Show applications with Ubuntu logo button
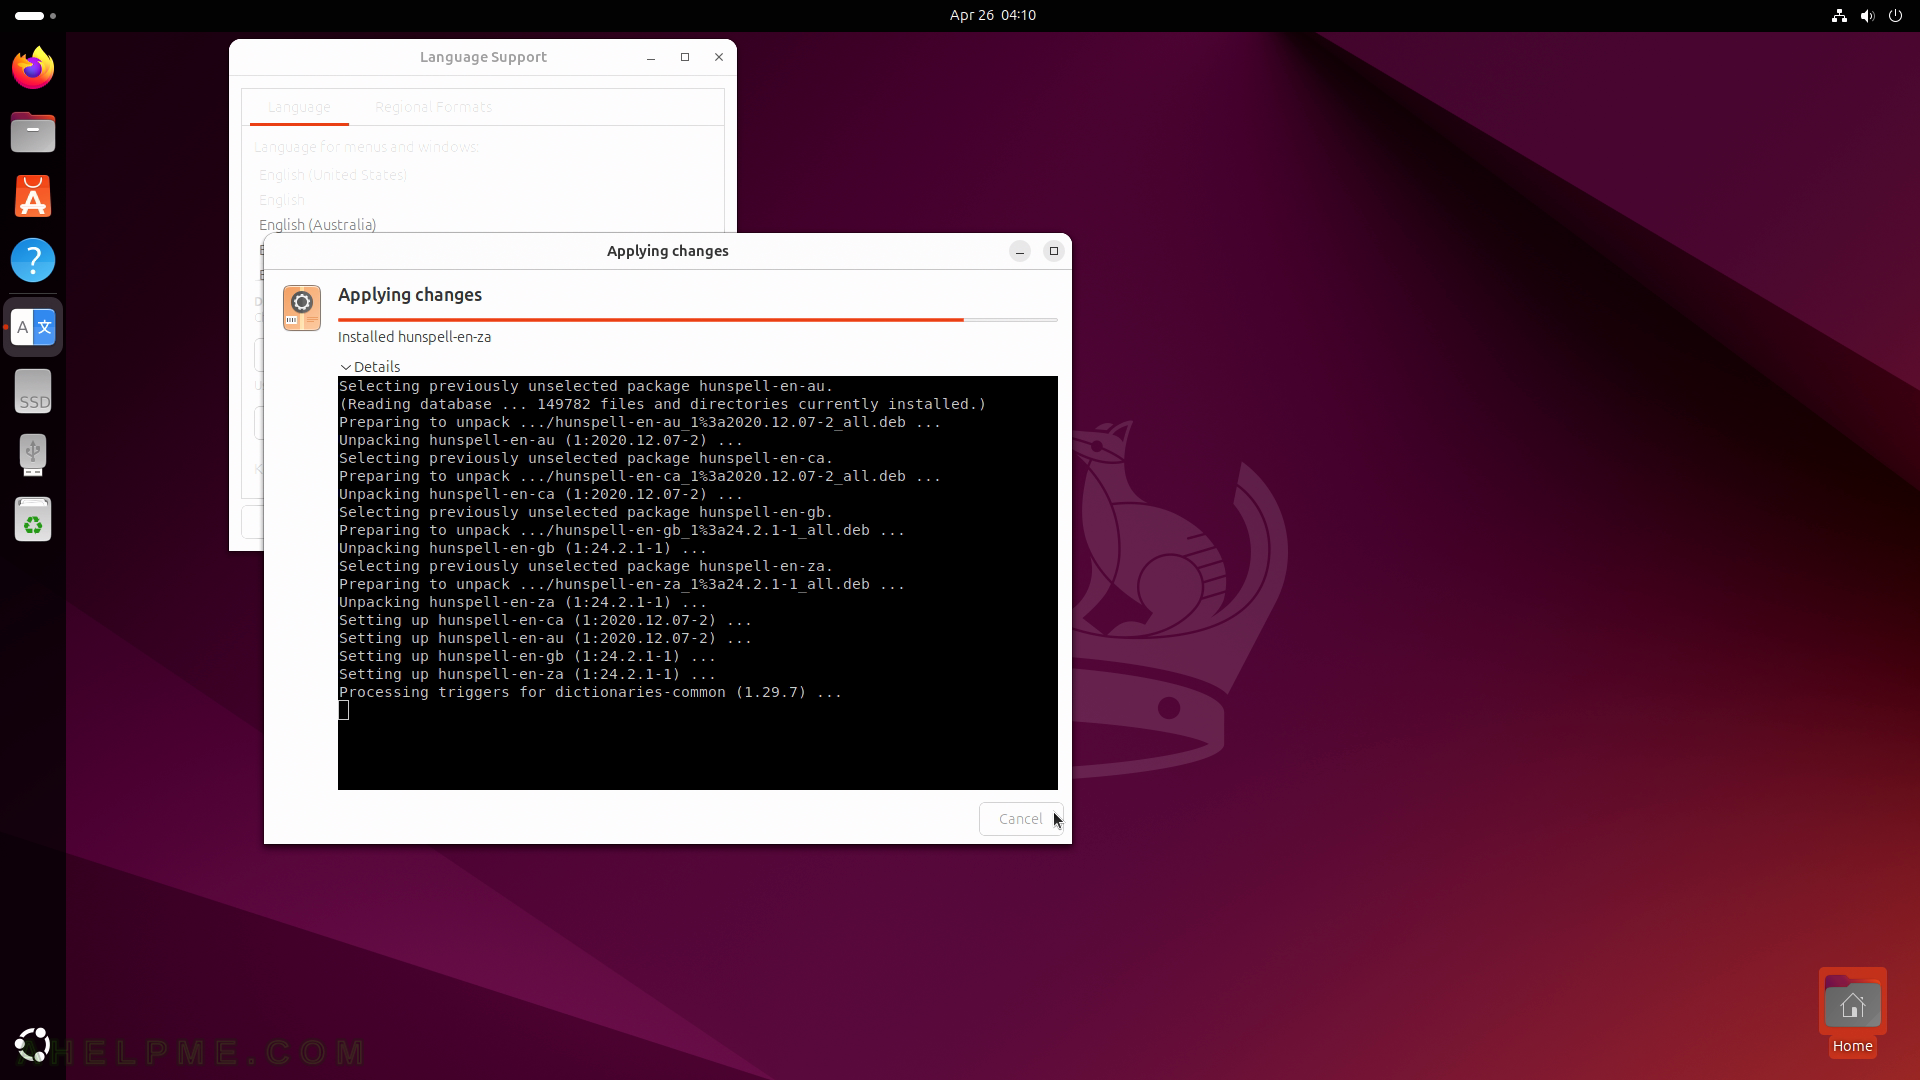The width and height of the screenshot is (1920, 1080). [x=33, y=1045]
